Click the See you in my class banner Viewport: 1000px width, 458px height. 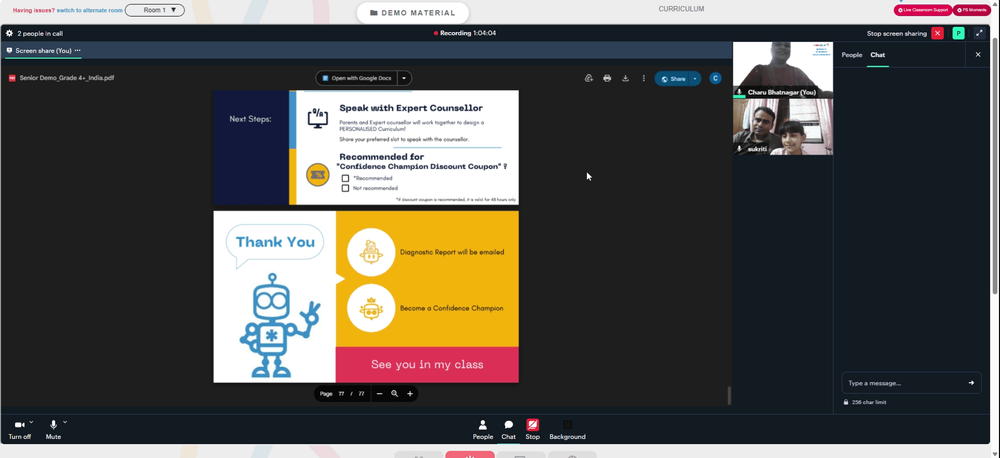click(427, 365)
